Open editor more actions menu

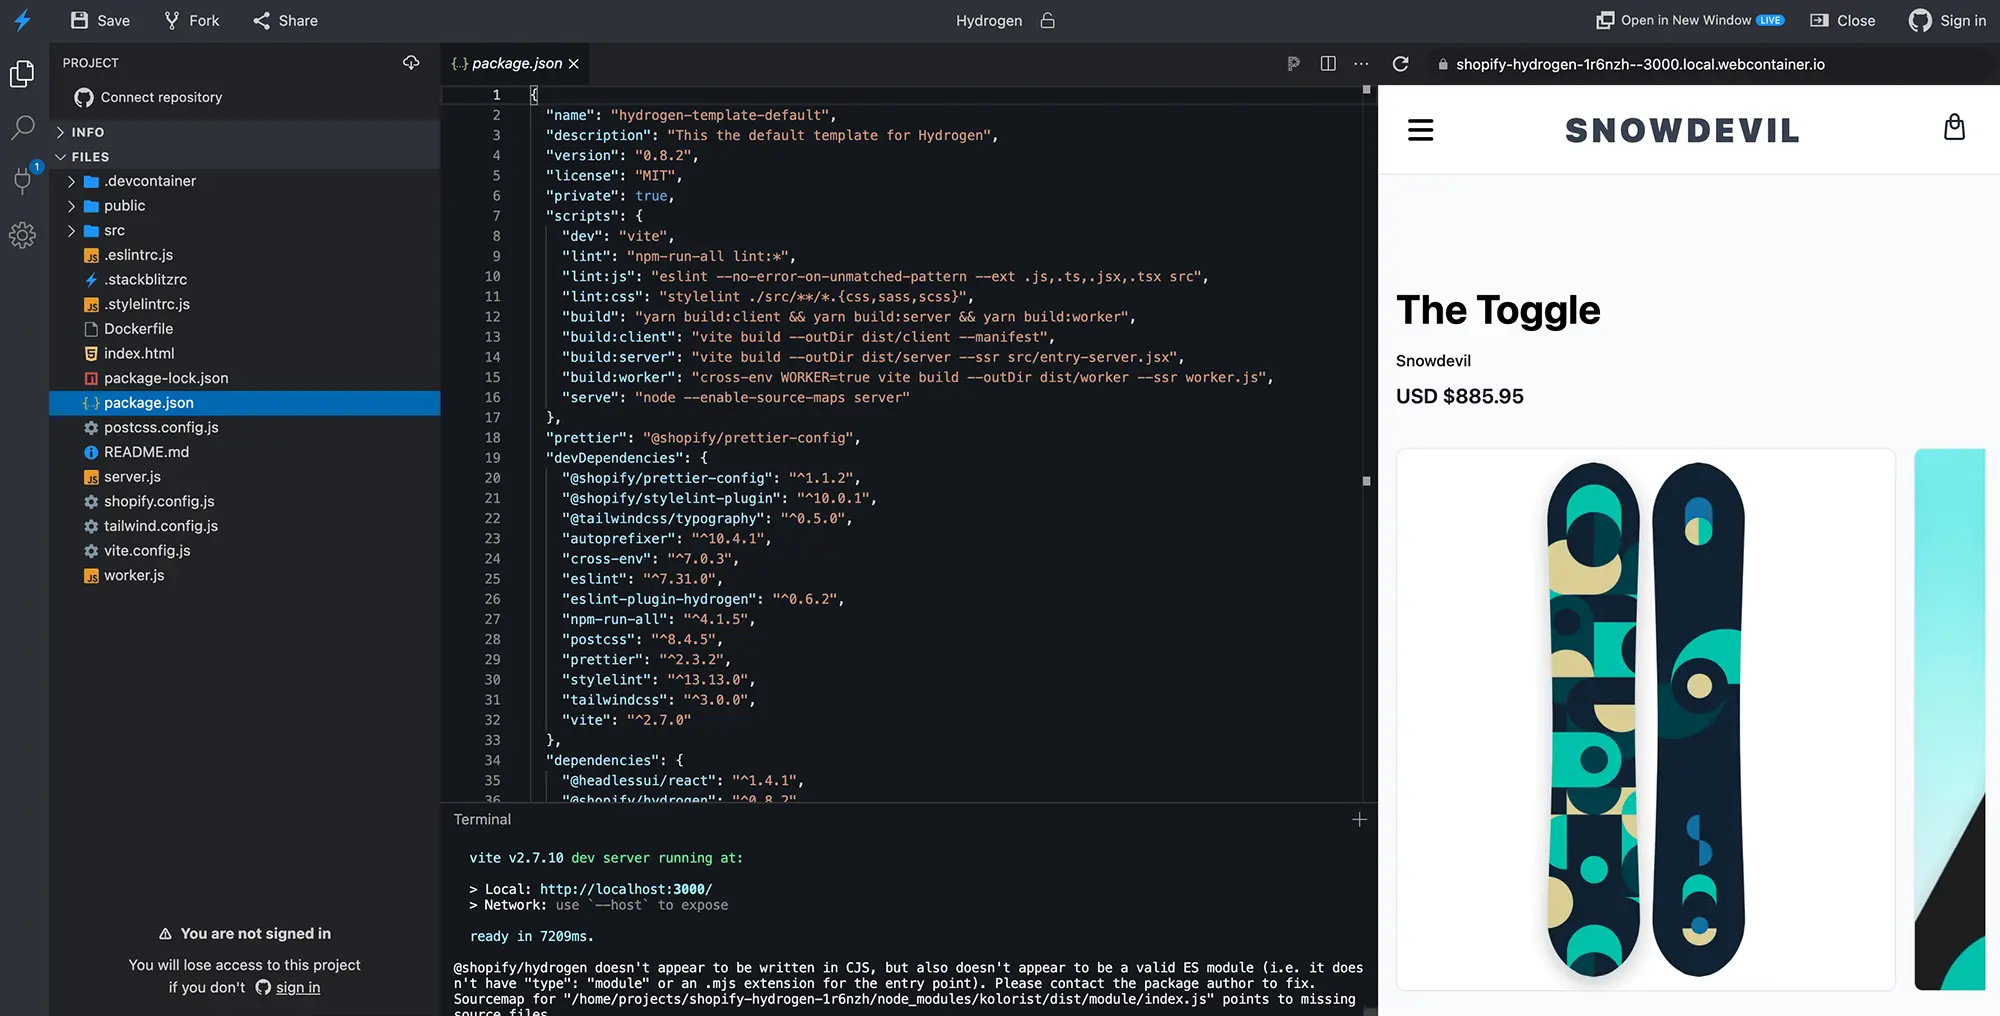tap(1361, 63)
